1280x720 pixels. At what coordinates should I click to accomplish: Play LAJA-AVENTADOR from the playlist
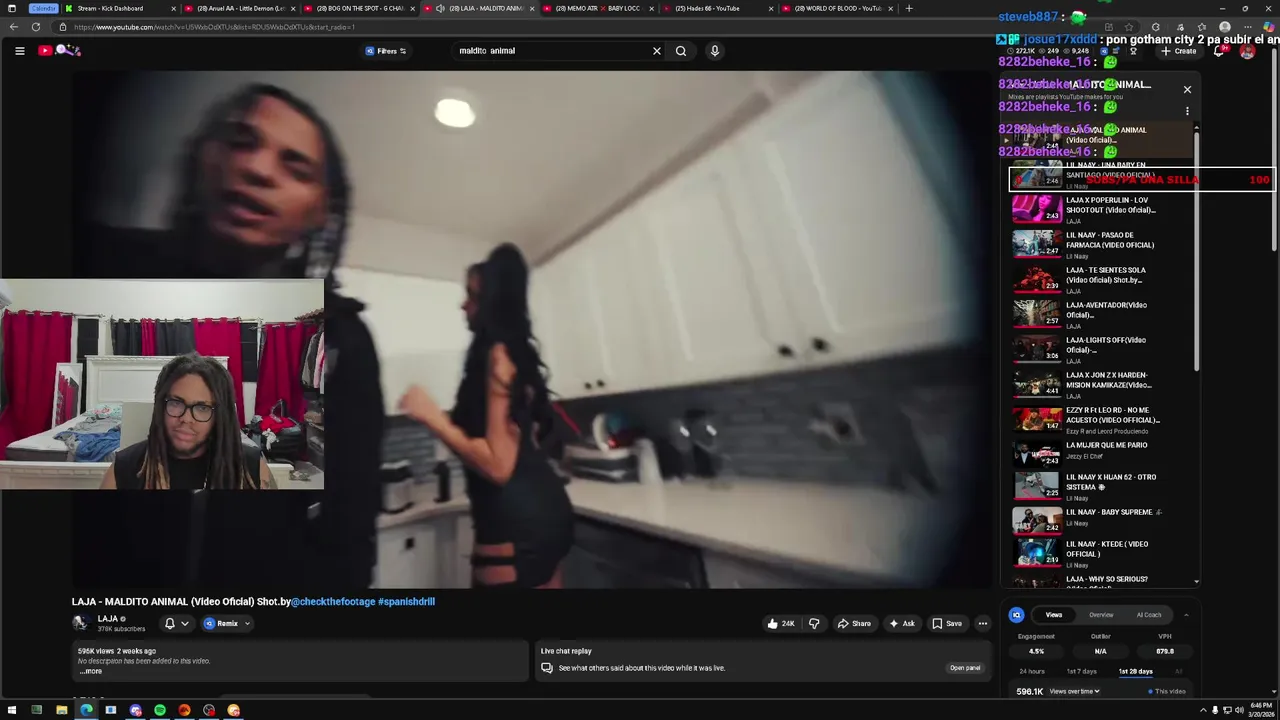point(1100,314)
